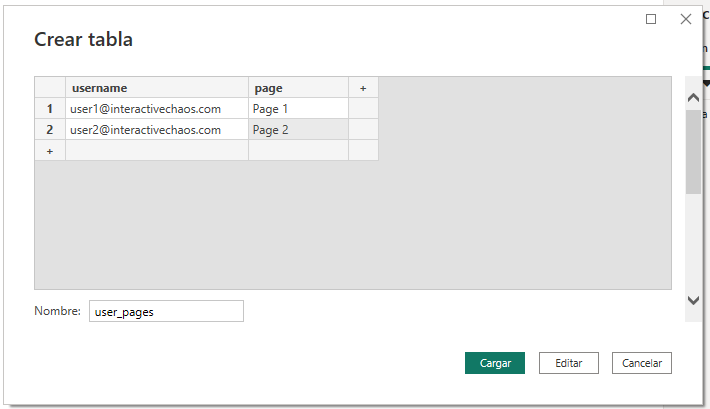This screenshot has width=710, height=409.
Task: Cancel the table creation dialog
Action: coord(642,363)
